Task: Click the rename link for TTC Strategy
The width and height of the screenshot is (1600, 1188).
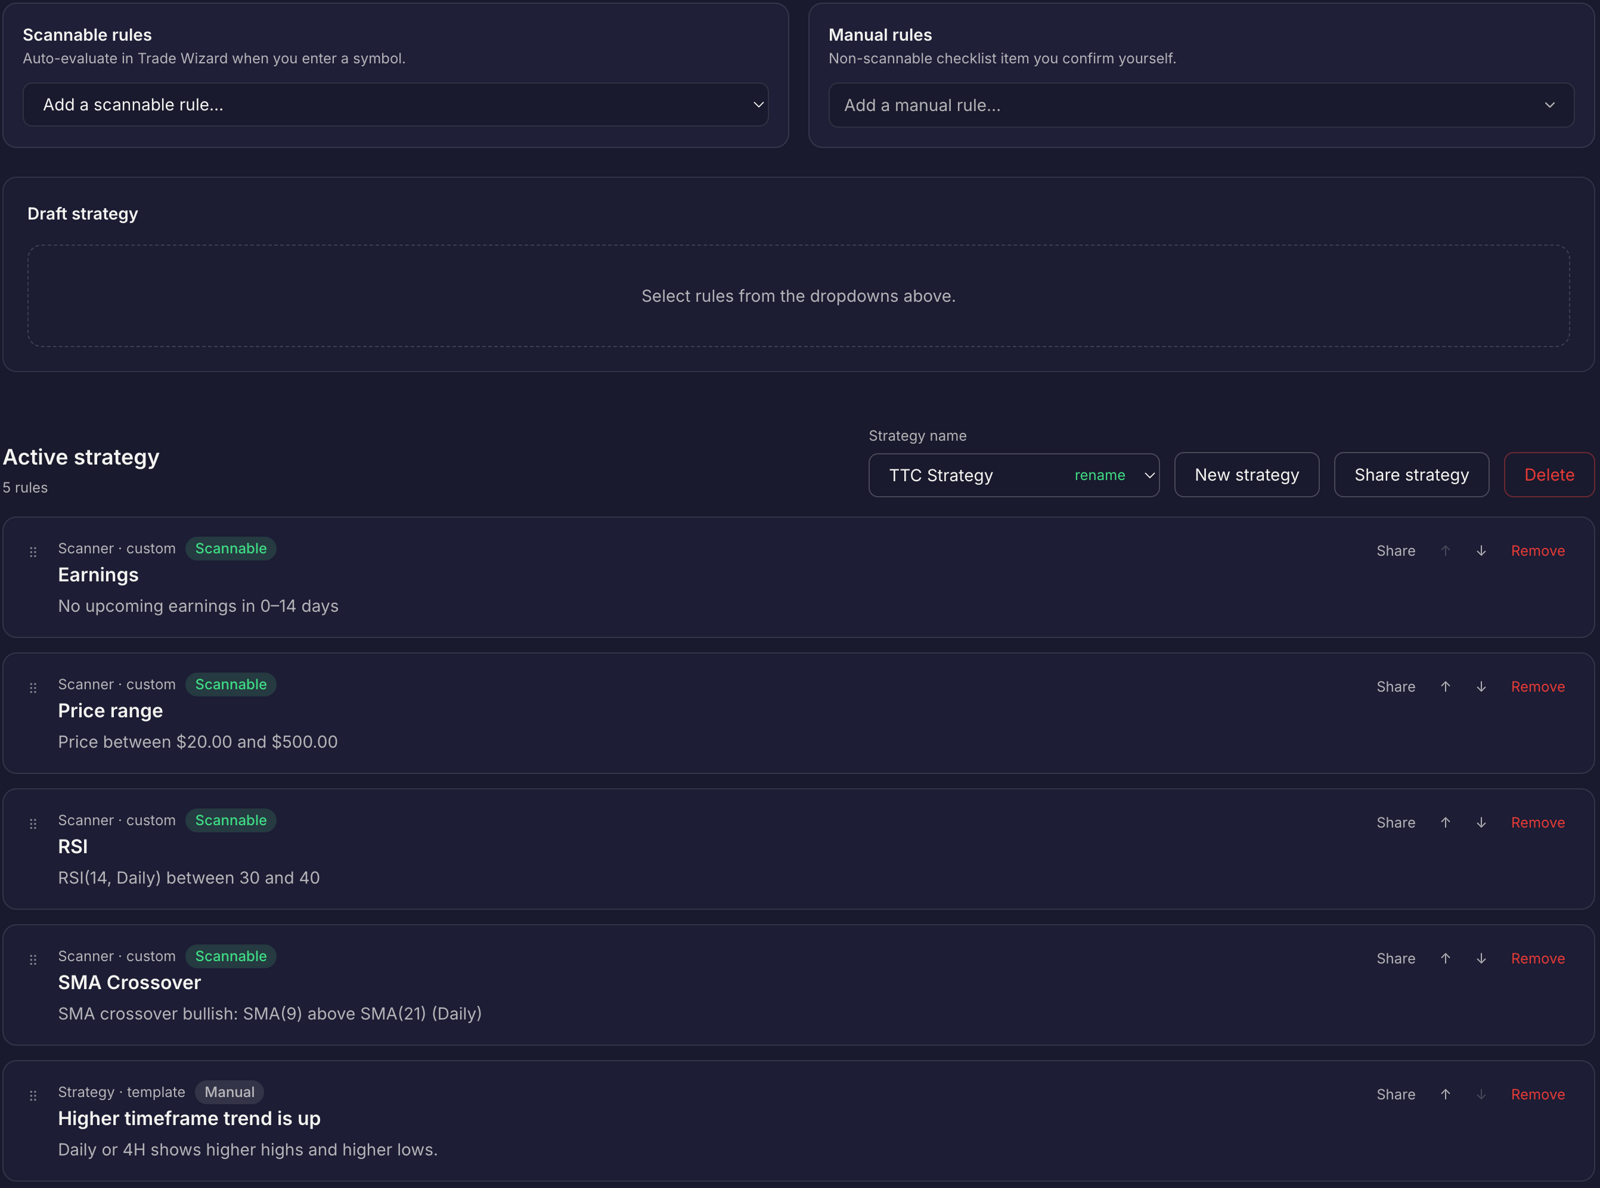Action: [x=1100, y=475]
